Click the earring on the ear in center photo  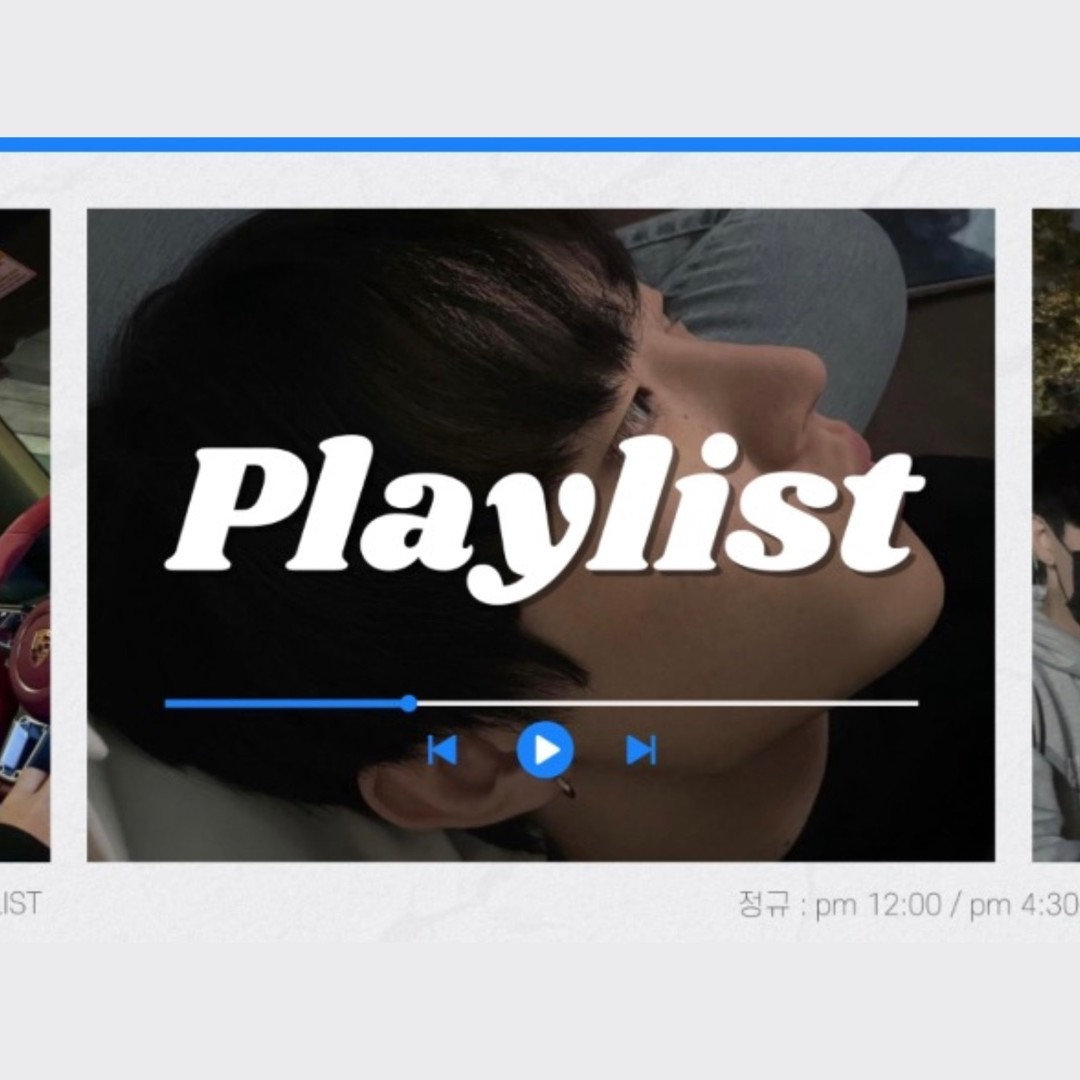(566, 789)
